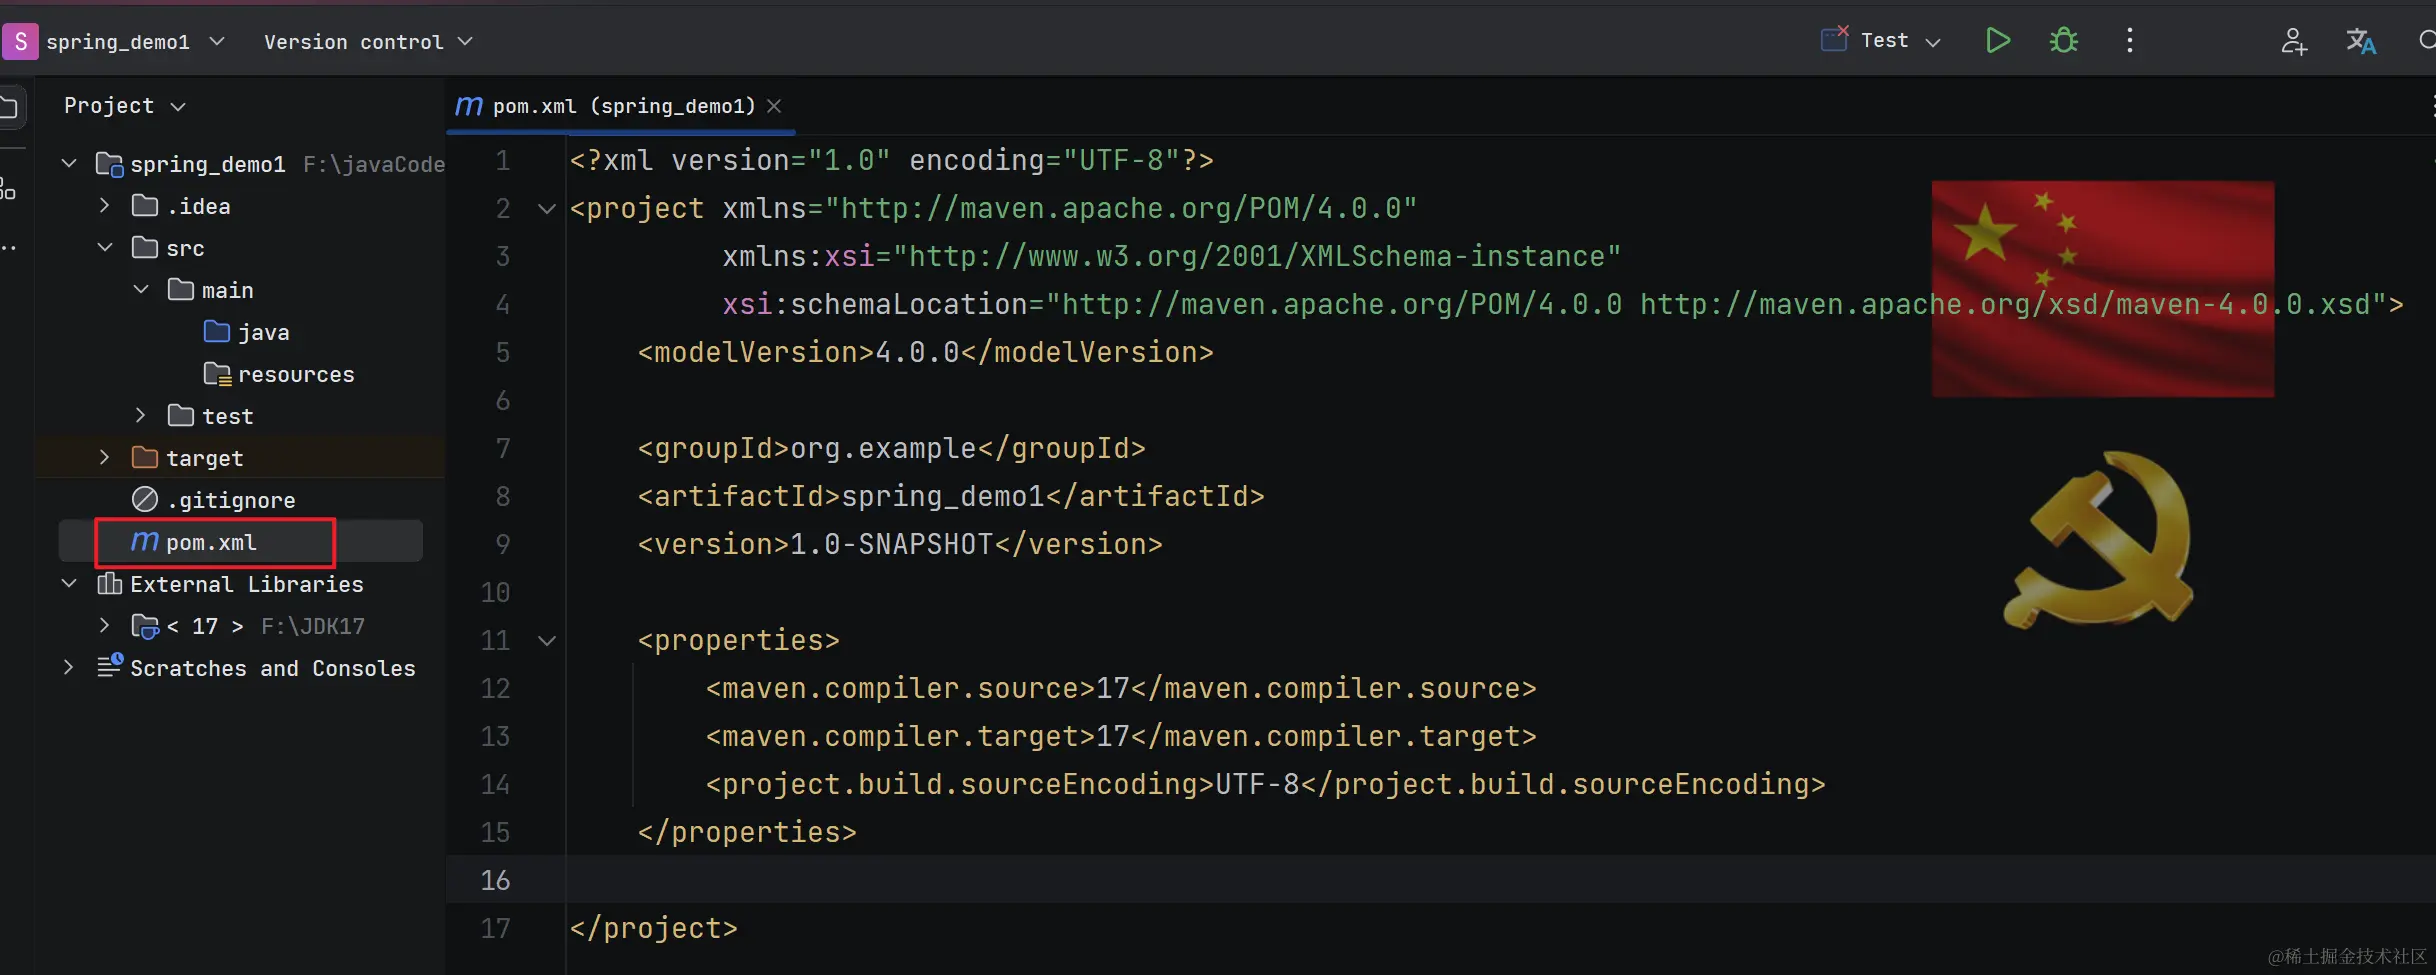This screenshot has width=2436, height=975.
Task: Click line number 16 in gutter
Action: 495,880
